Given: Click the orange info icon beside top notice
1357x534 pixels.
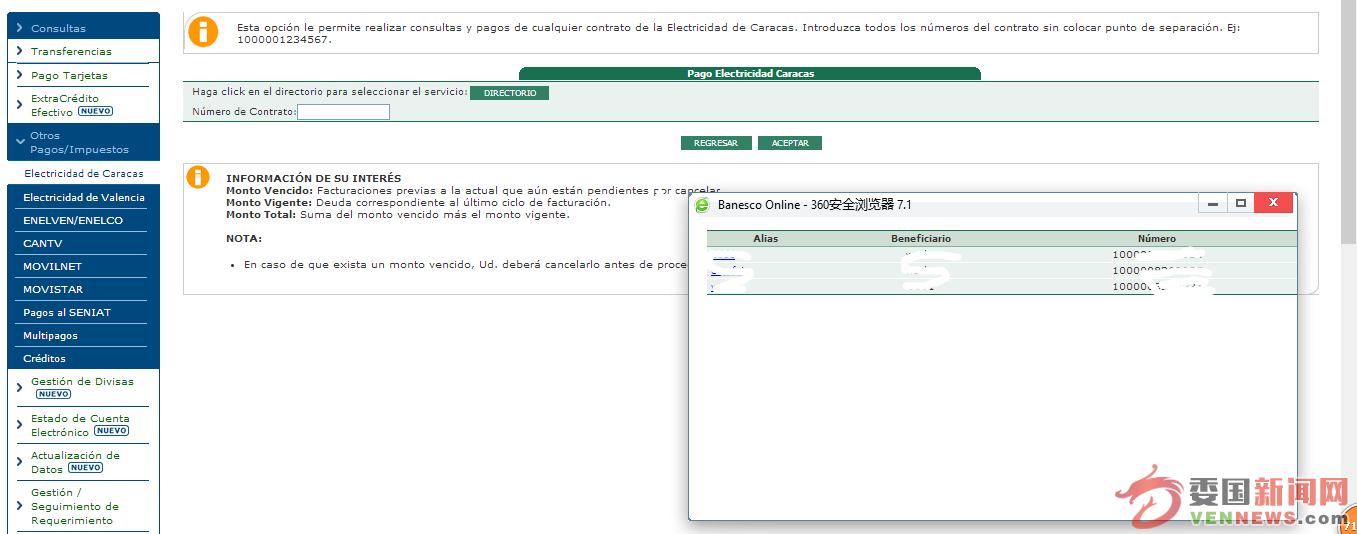Looking at the screenshot, I should click(203, 32).
